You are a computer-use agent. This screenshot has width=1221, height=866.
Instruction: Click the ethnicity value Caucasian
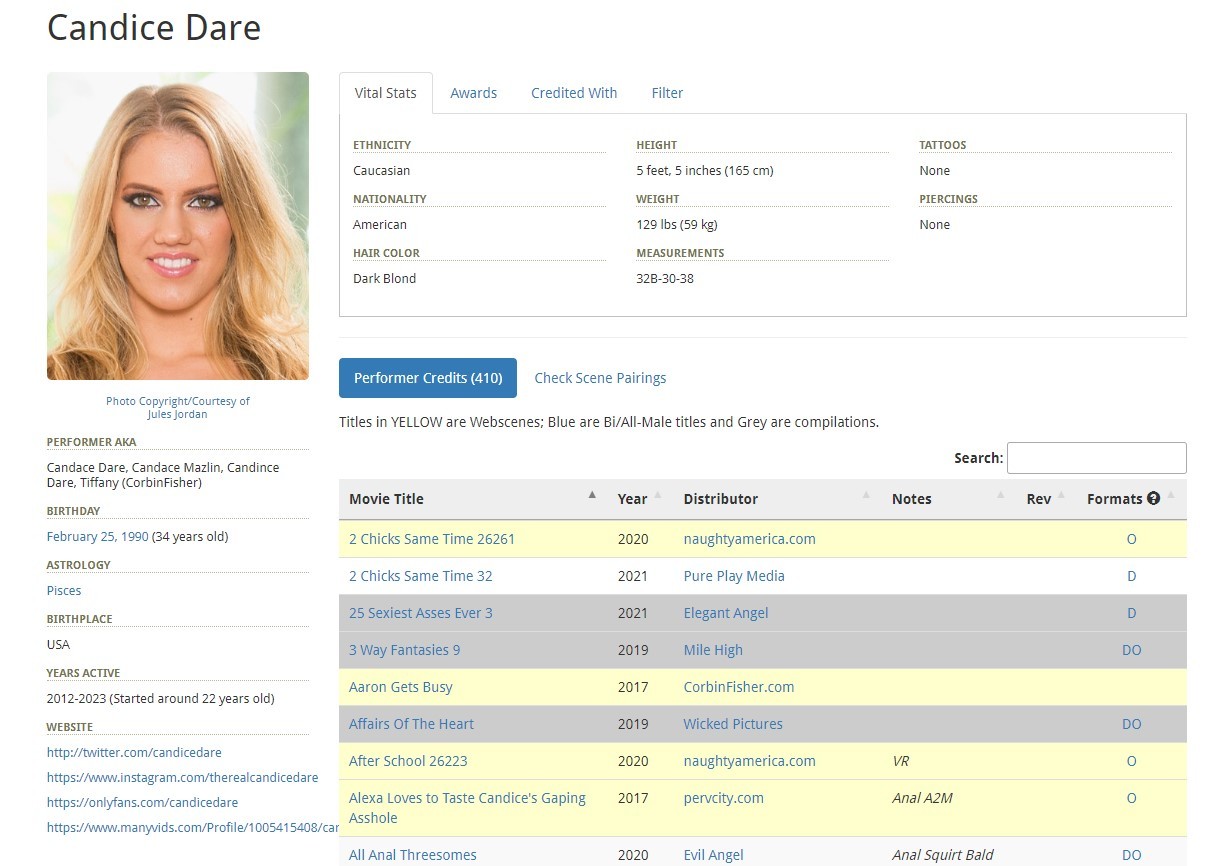click(x=382, y=171)
